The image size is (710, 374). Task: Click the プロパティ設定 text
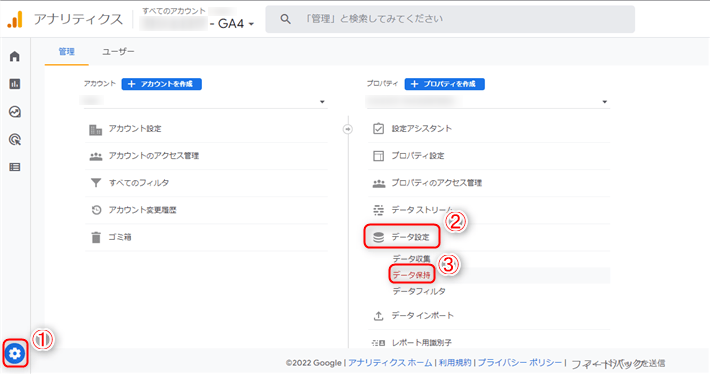(x=418, y=156)
